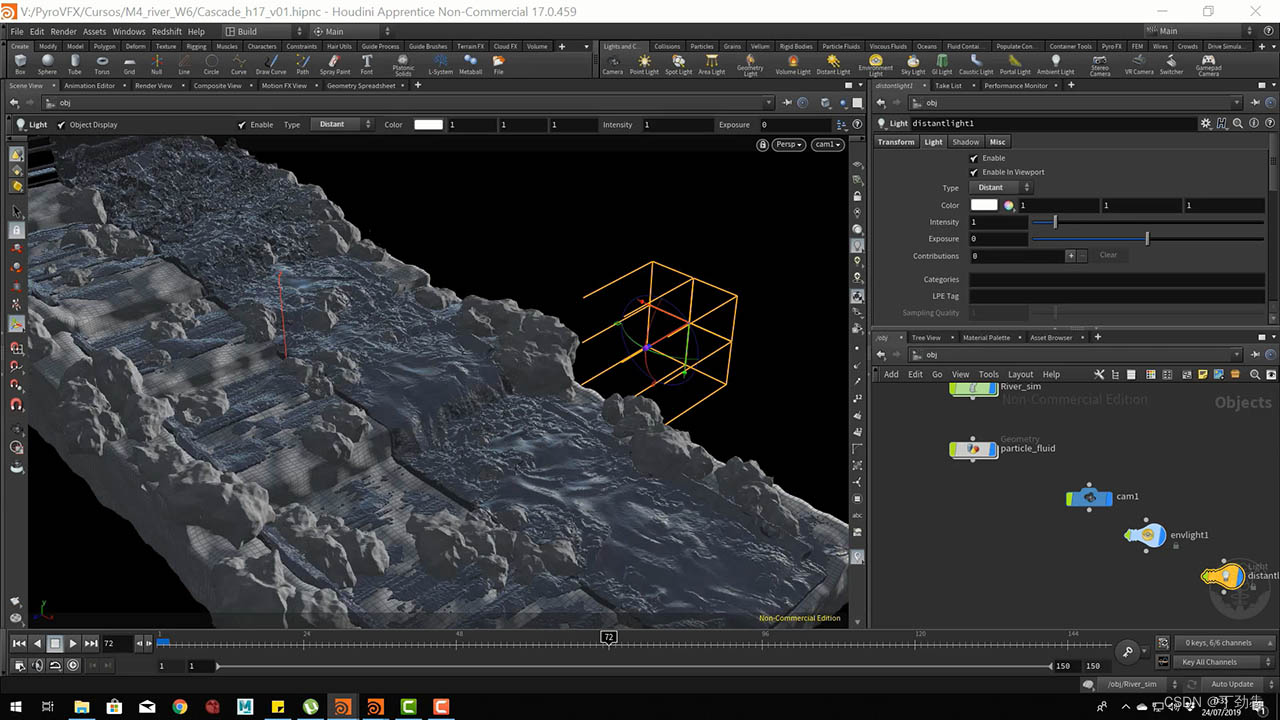
Task: Toggle Enable checkbox in Light parameters
Action: click(974, 158)
